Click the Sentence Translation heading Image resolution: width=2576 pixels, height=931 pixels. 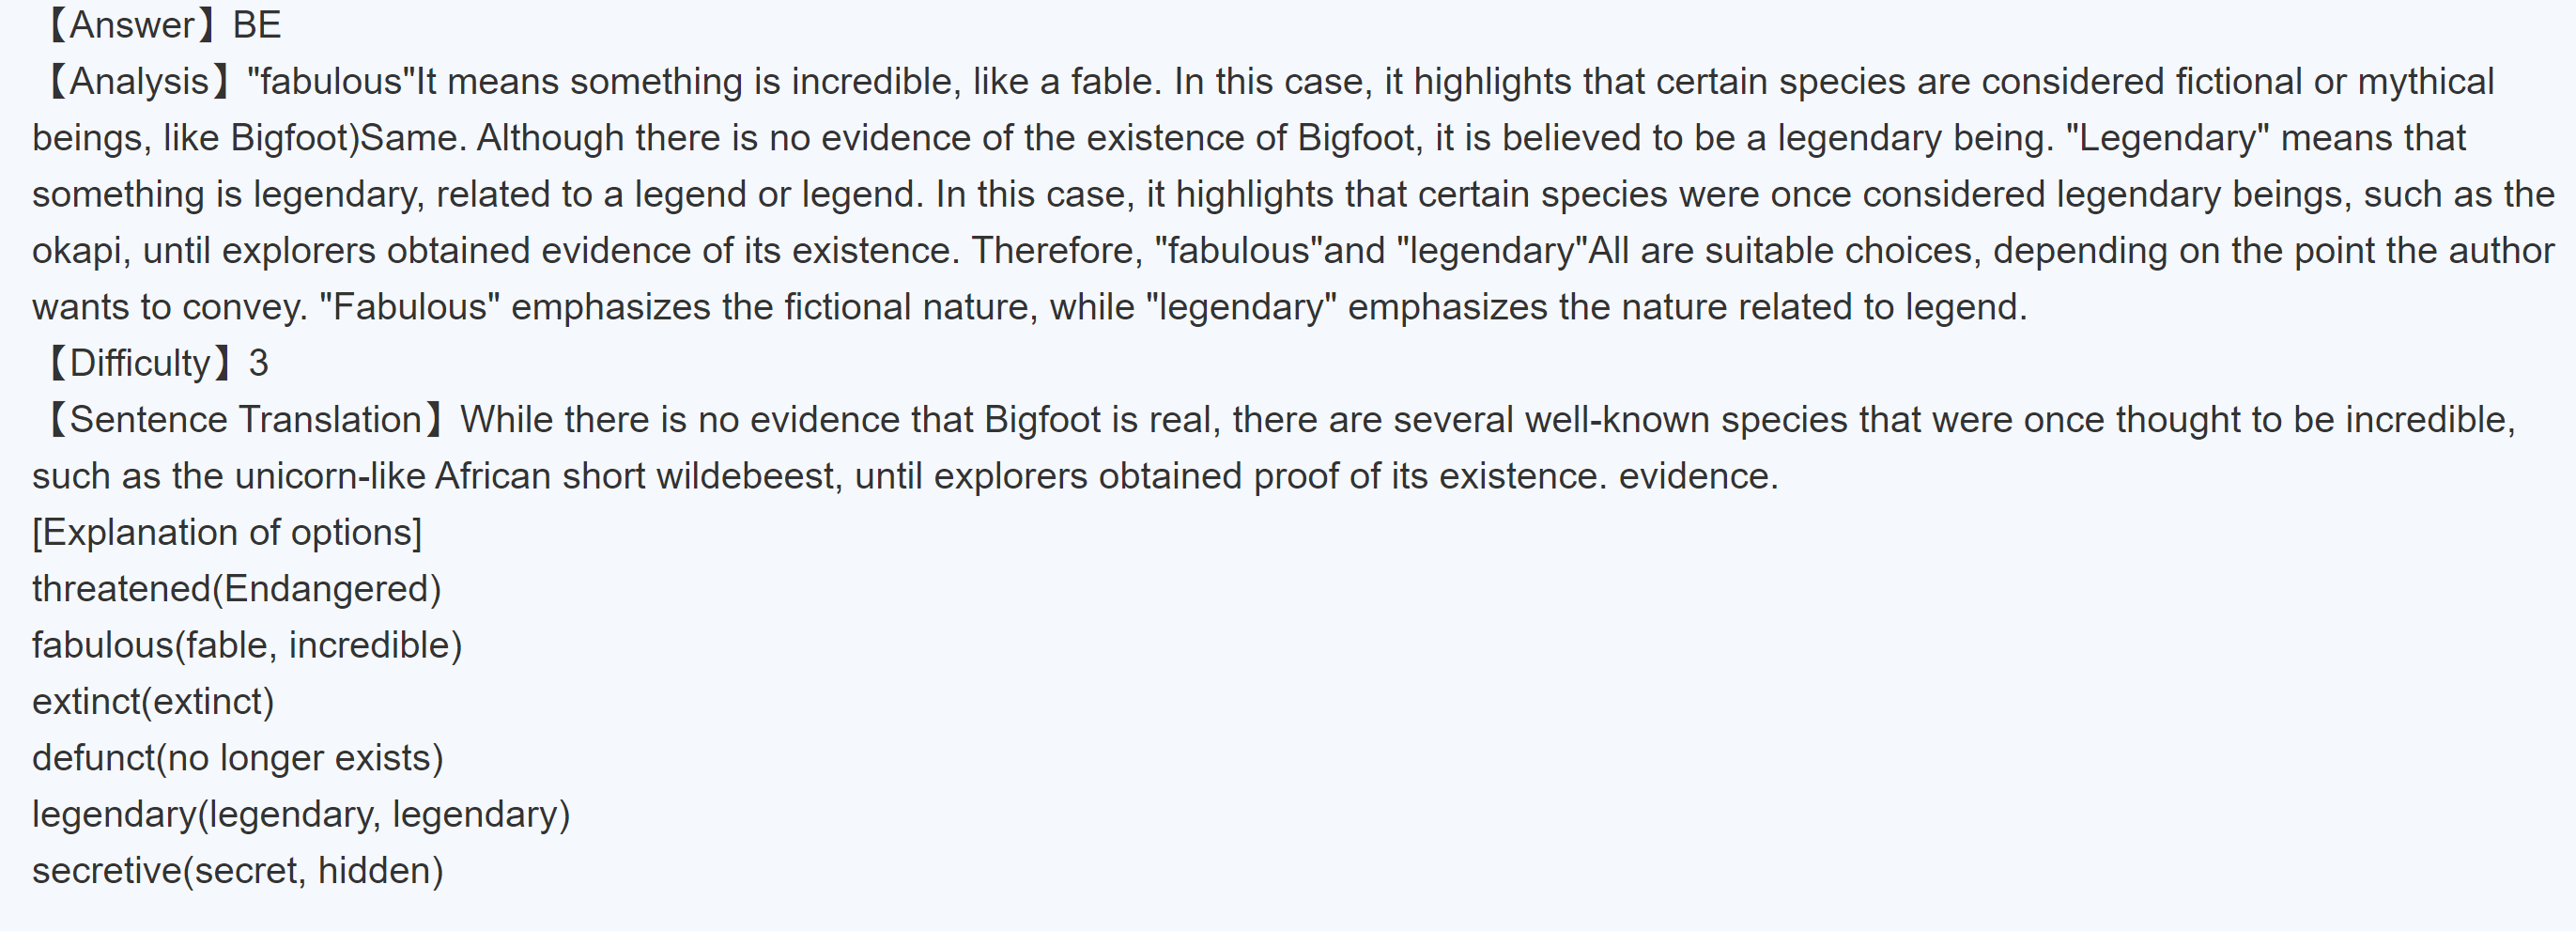[x=245, y=419]
